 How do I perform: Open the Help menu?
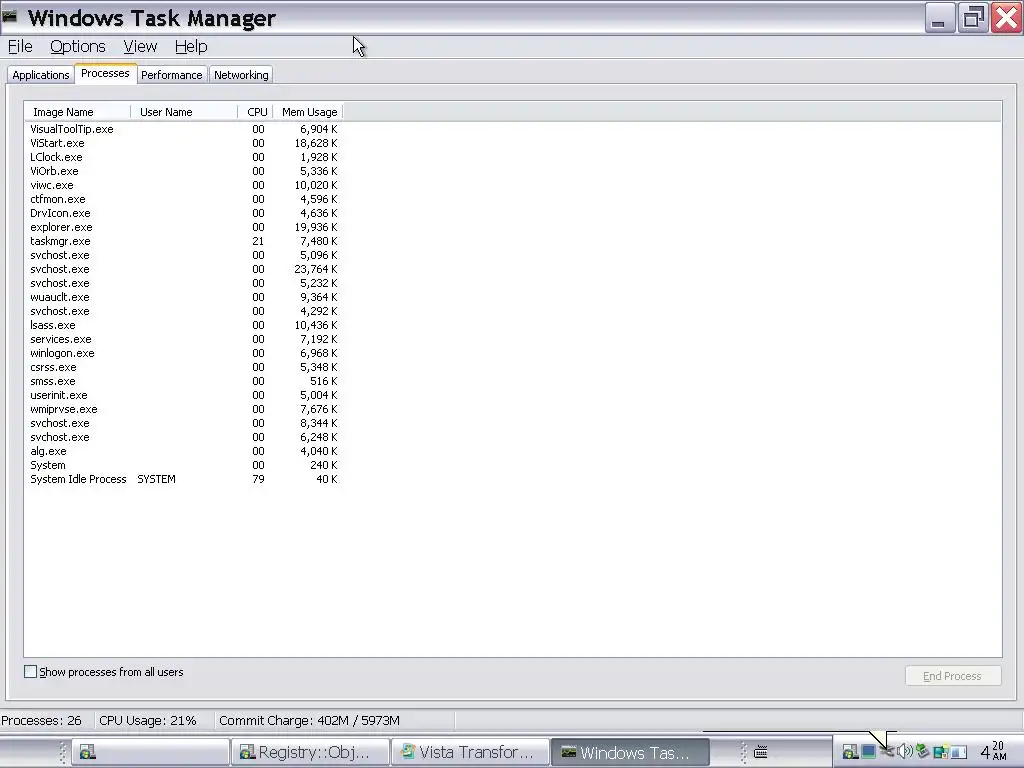coord(191,46)
